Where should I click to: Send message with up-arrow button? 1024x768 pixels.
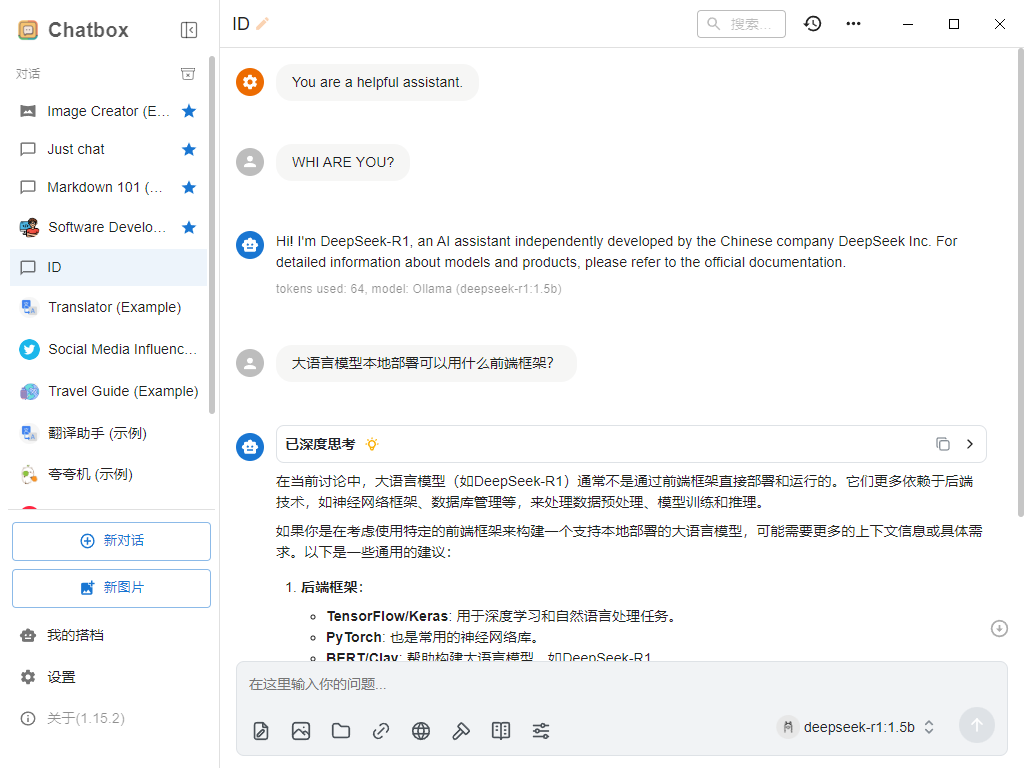point(977,725)
